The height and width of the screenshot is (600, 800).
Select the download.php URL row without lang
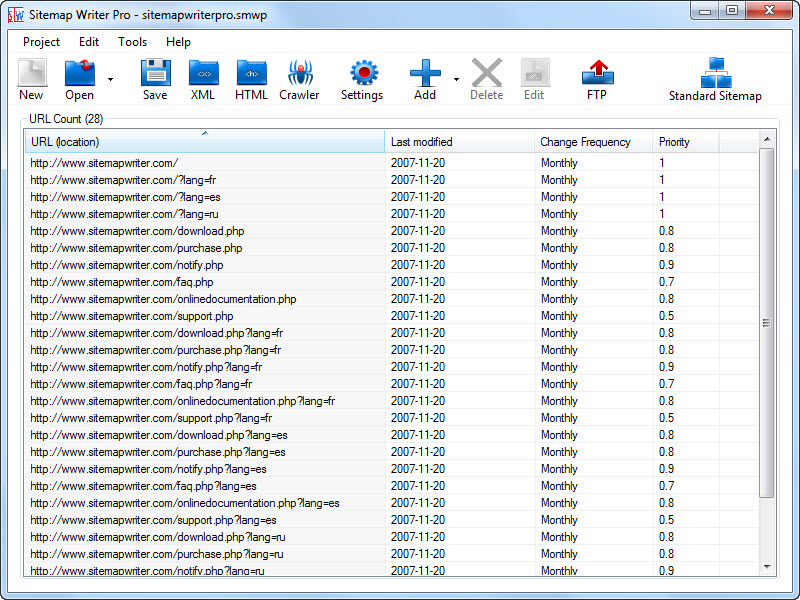[x=391, y=231]
